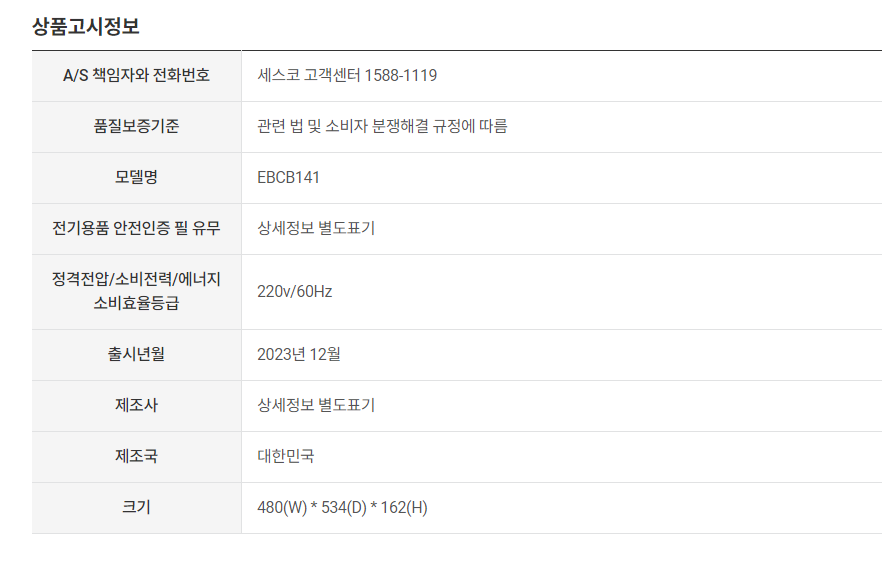Screen dimensions: 893x567
Task: Click the 제조사 row label
Action: click(136, 405)
